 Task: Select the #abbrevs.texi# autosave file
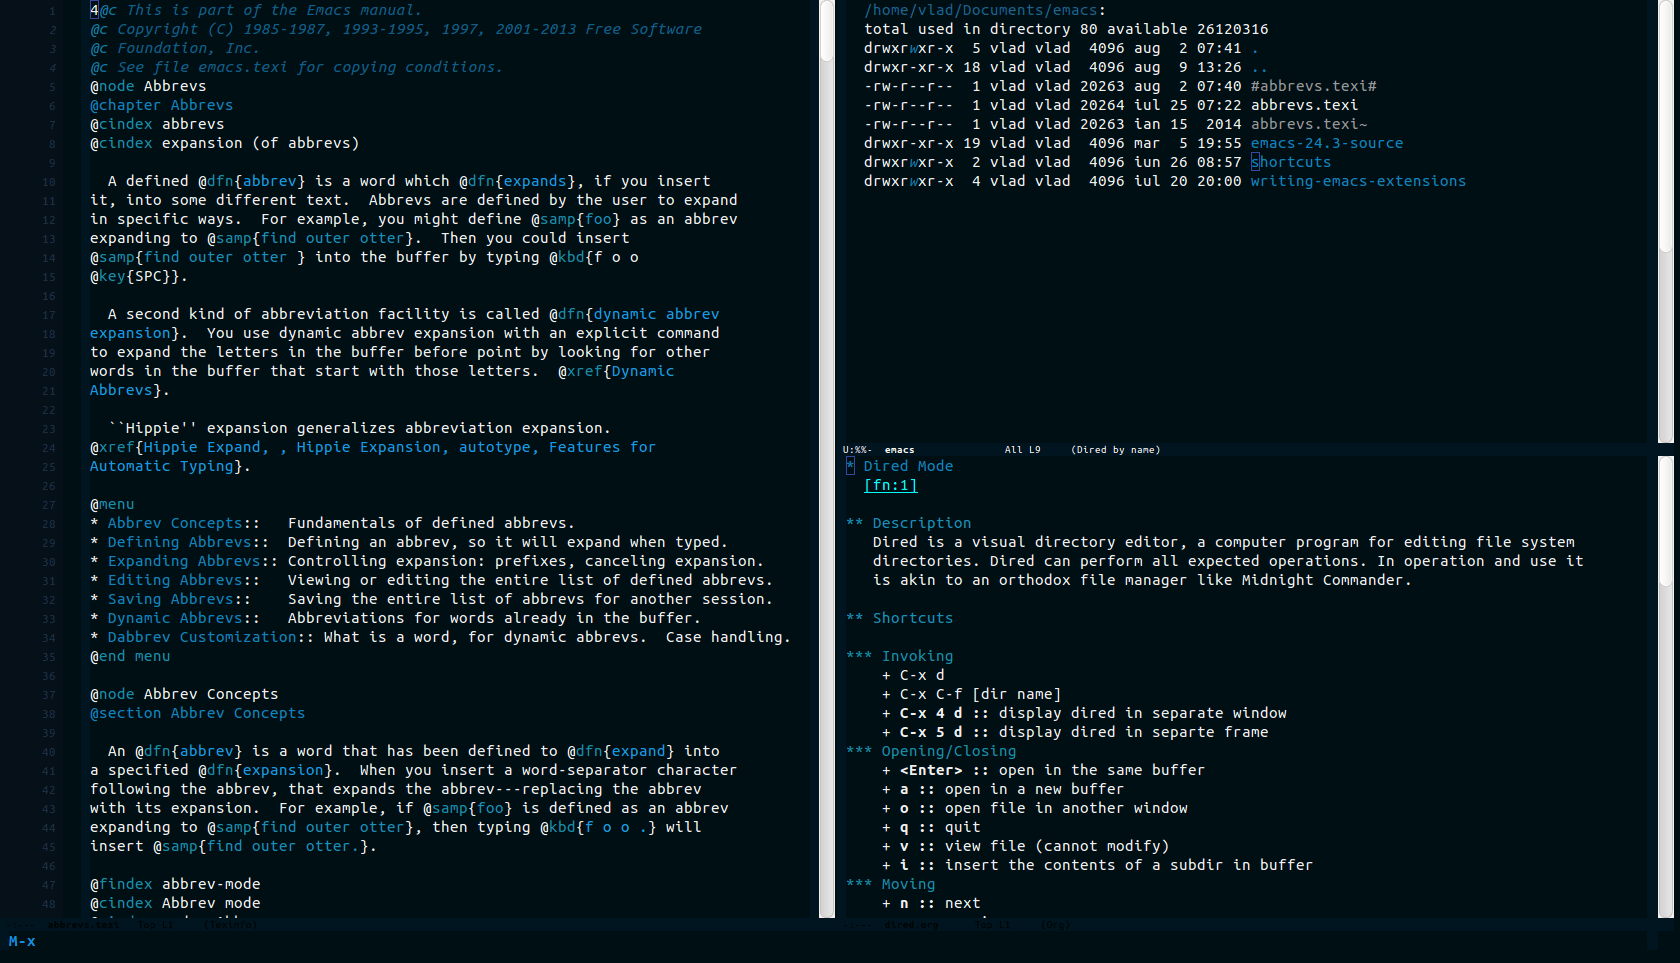[x=1313, y=86]
